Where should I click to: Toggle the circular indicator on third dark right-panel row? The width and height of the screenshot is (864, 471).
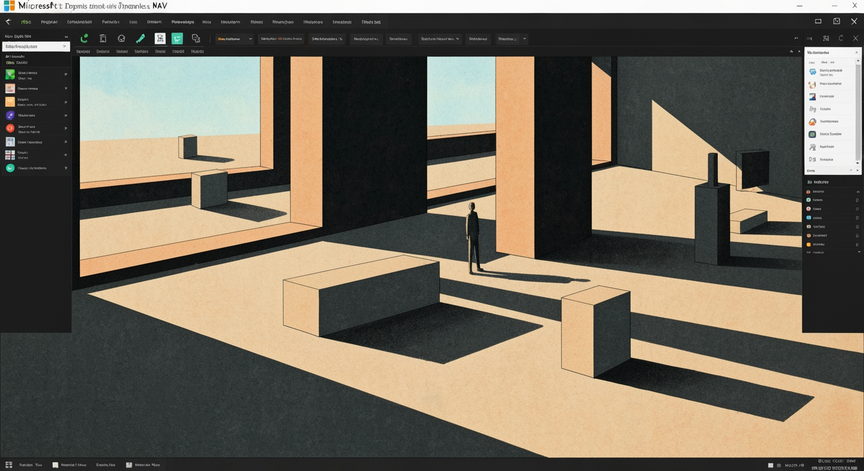click(857, 209)
